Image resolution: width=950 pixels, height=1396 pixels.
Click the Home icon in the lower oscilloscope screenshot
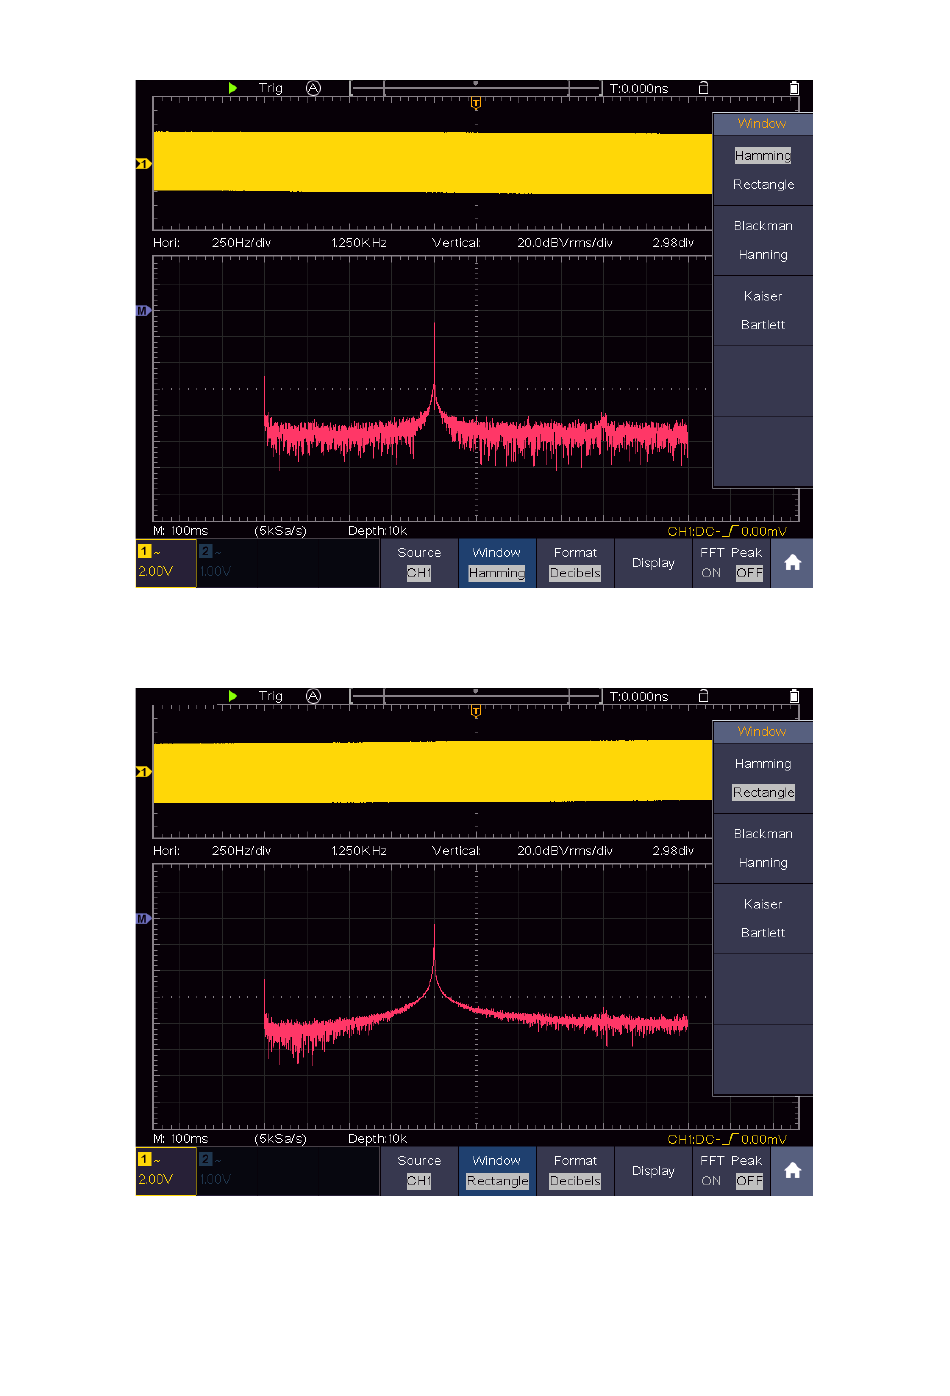click(792, 1171)
